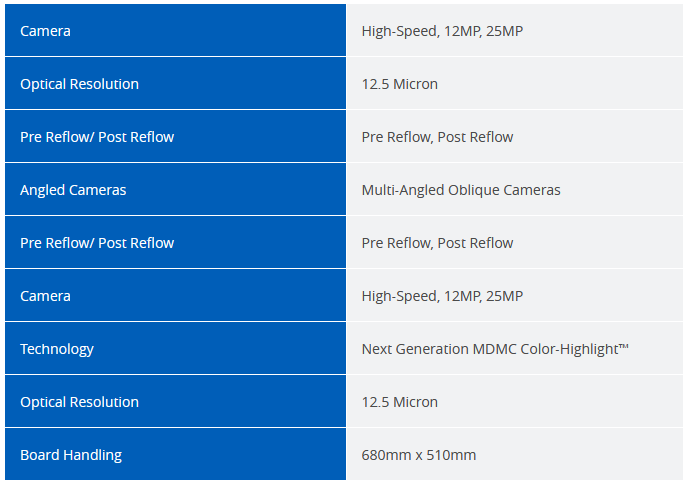This screenshot has width=688, height=484.
Task: Click the word "Oblique" in Angled Cameras row
Action: (x=475, y=190)
